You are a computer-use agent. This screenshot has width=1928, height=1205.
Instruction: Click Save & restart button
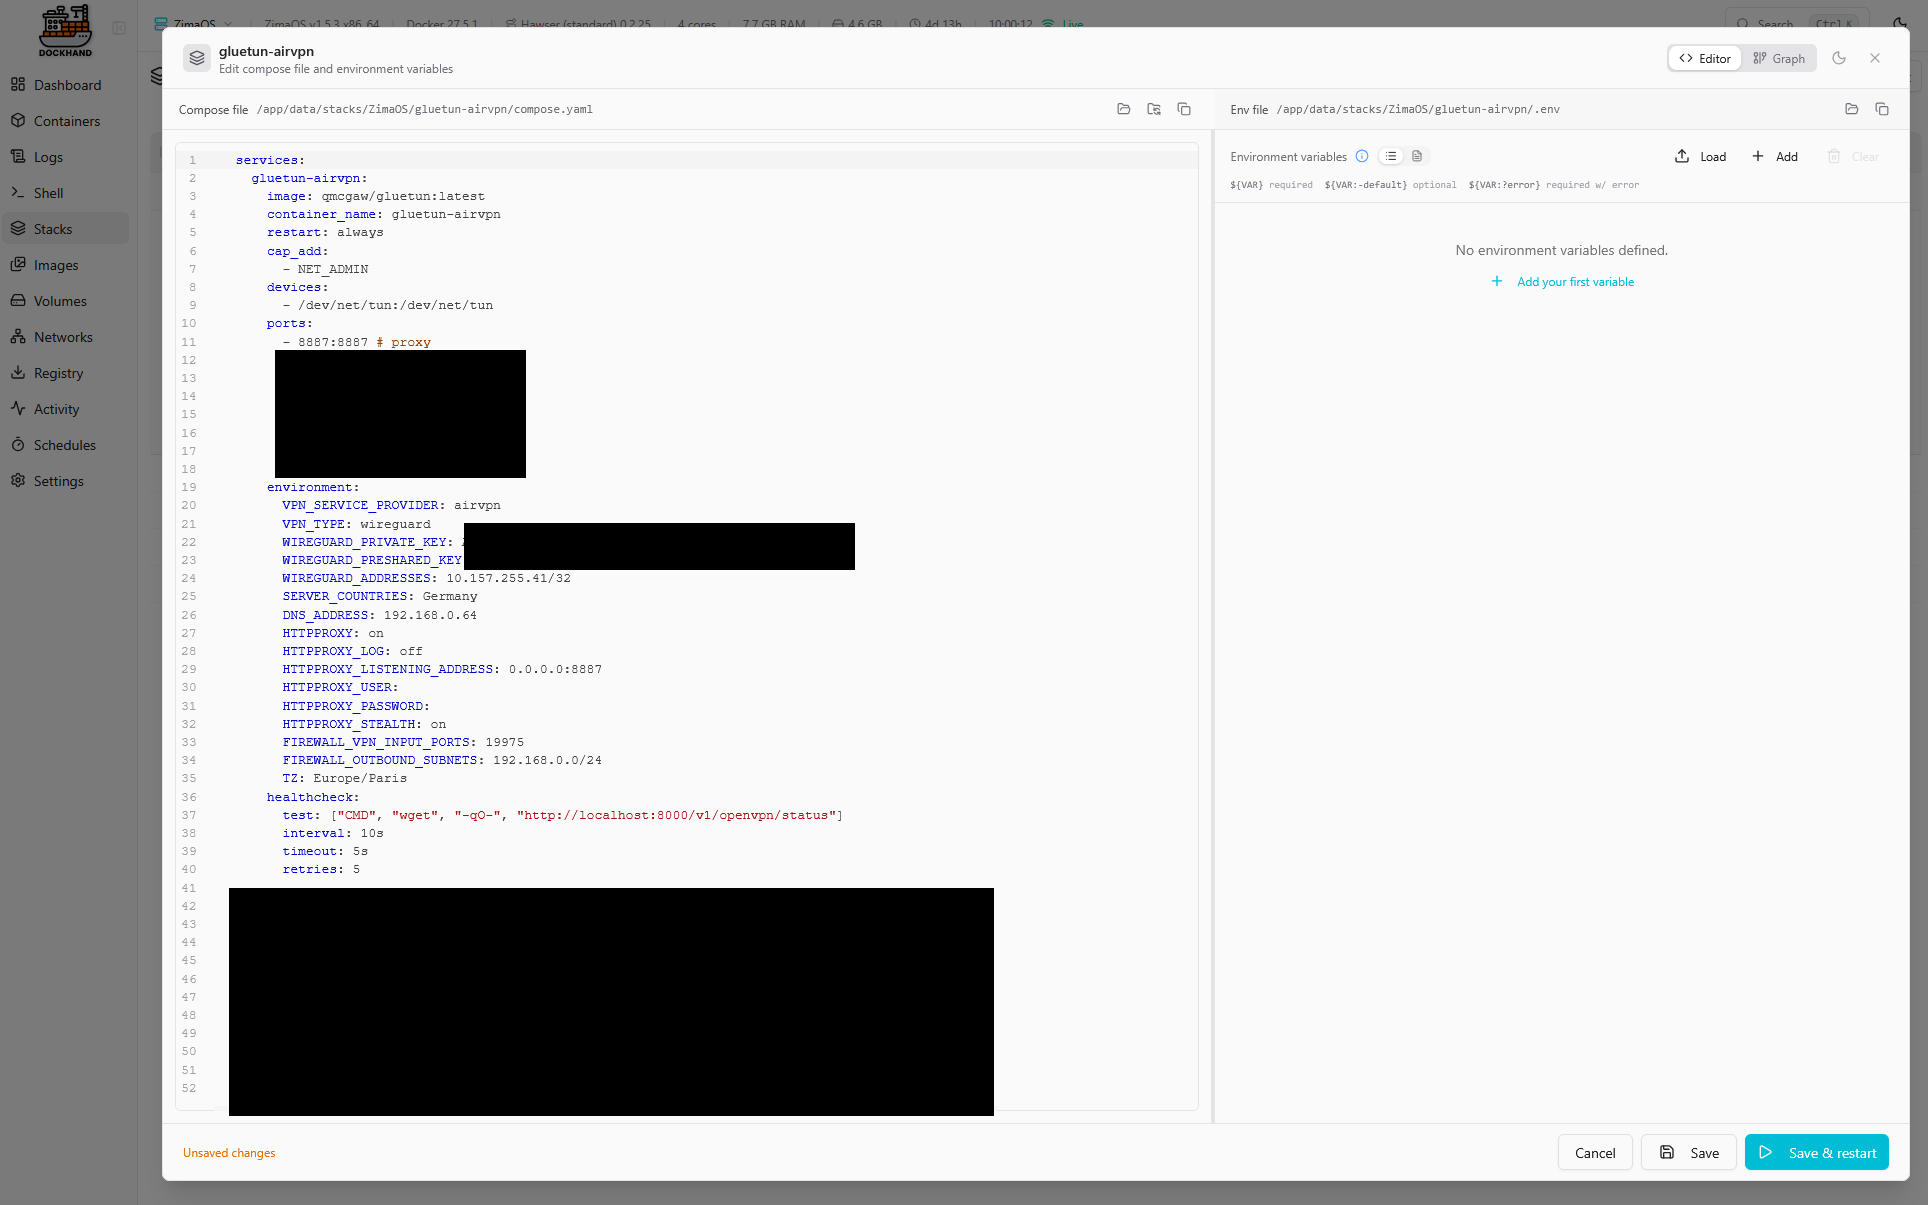tap(1816, 1152)
